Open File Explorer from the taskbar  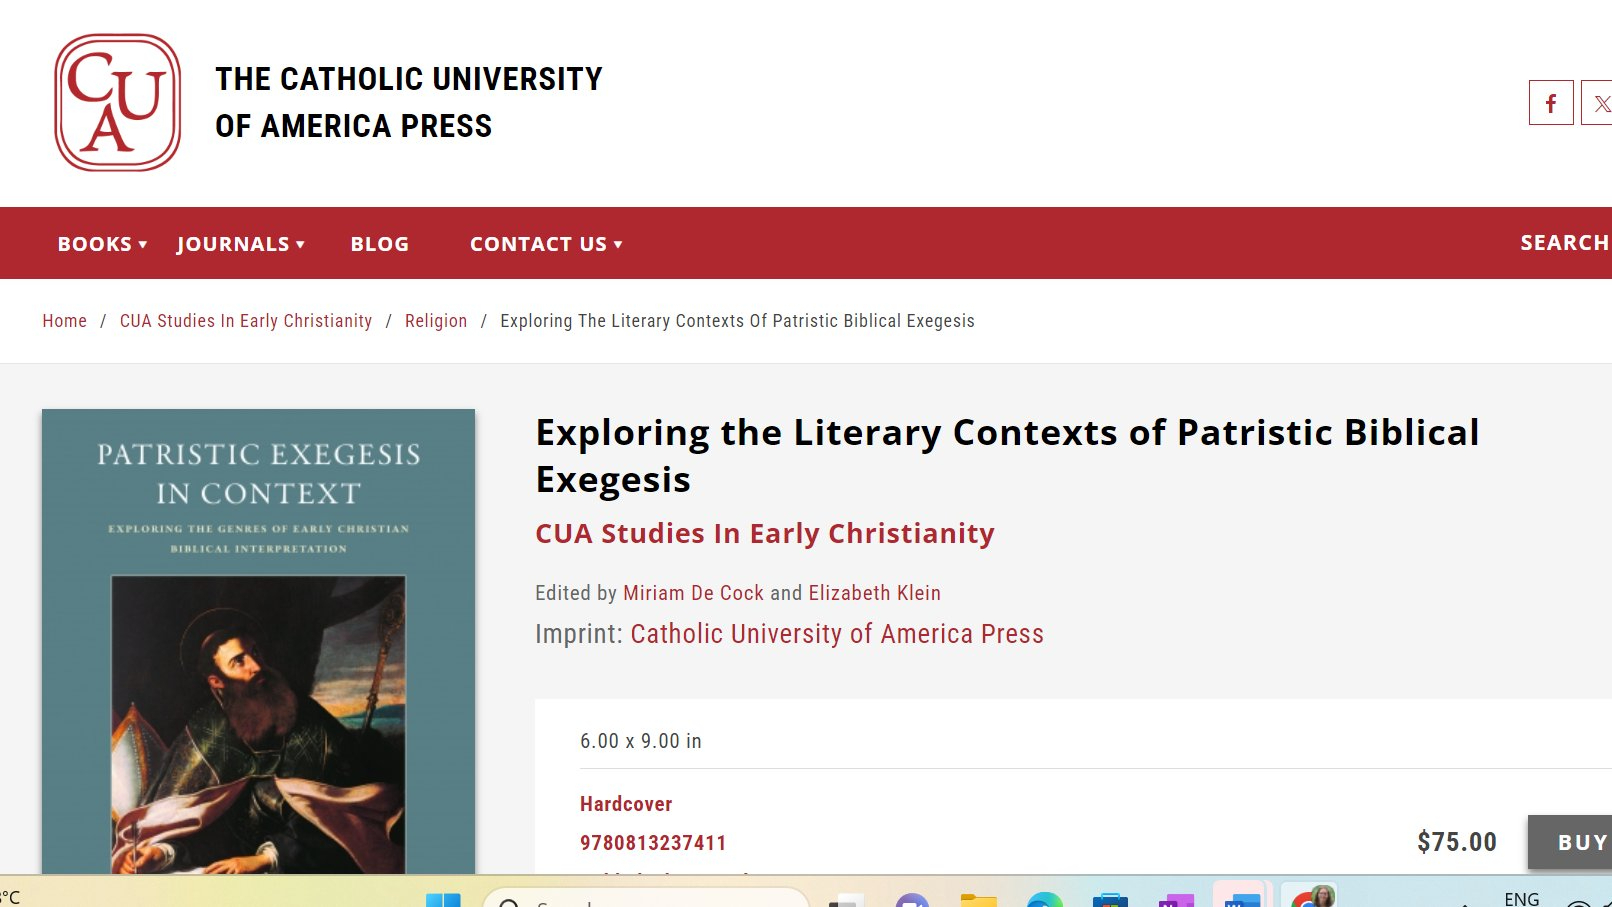978,900
